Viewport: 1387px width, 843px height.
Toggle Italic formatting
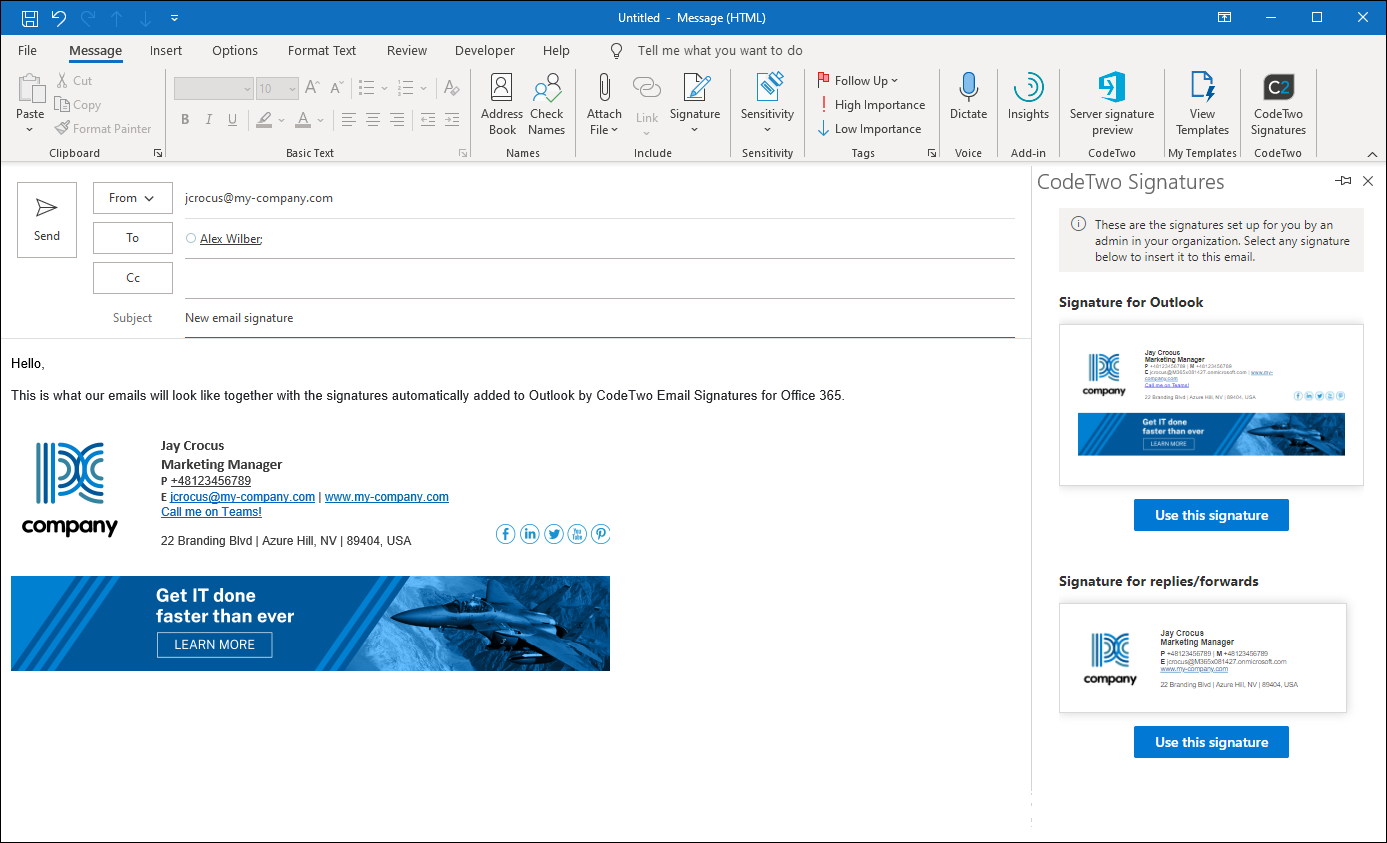[209, 120]
